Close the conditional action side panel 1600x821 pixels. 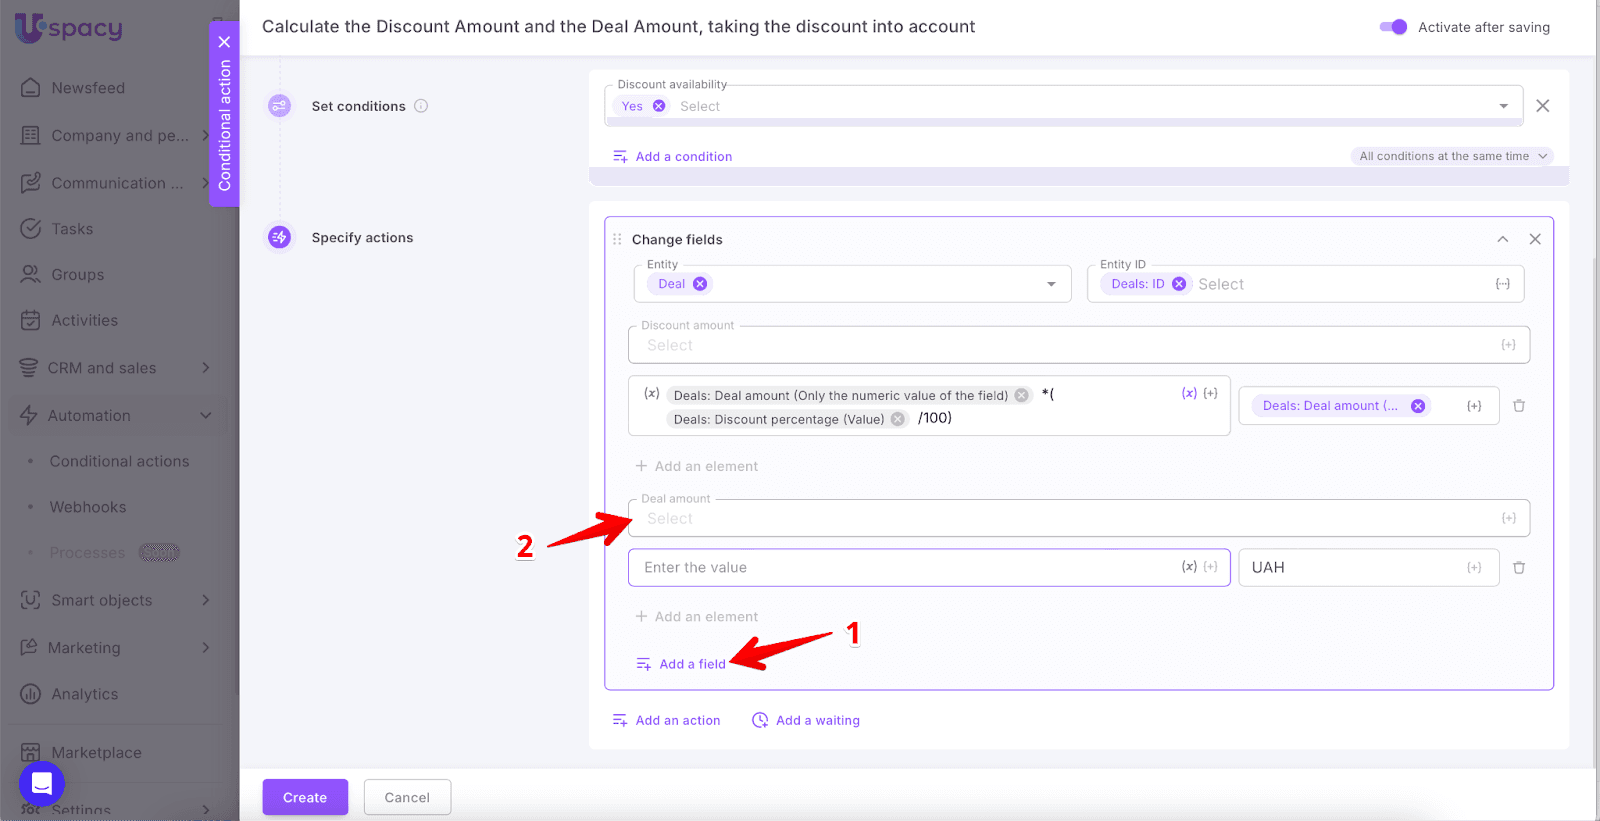[x=224, y=42]
